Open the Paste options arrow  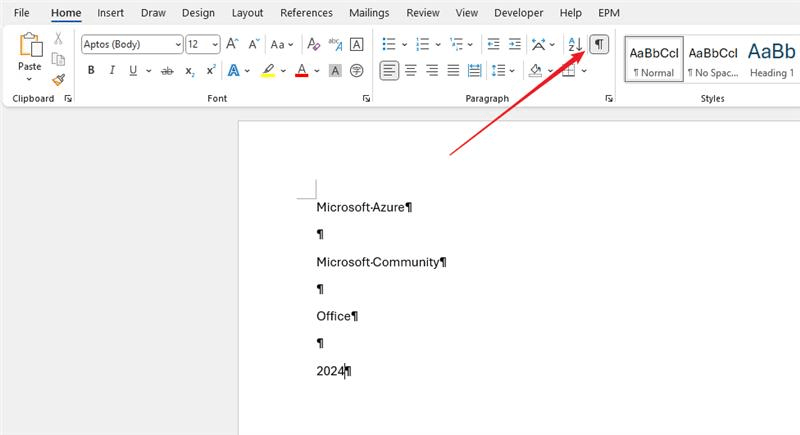pos(29,79)
